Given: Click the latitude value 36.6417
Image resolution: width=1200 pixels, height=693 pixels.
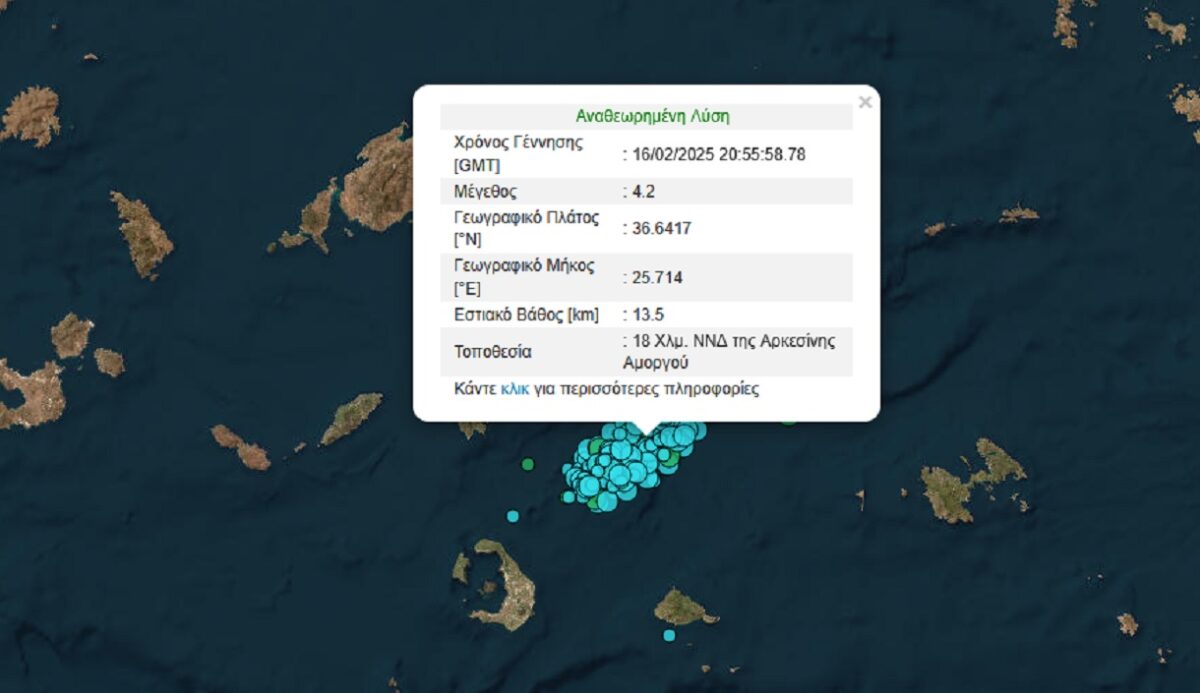Looking at the screenshot, I should [x=660, y=228].
